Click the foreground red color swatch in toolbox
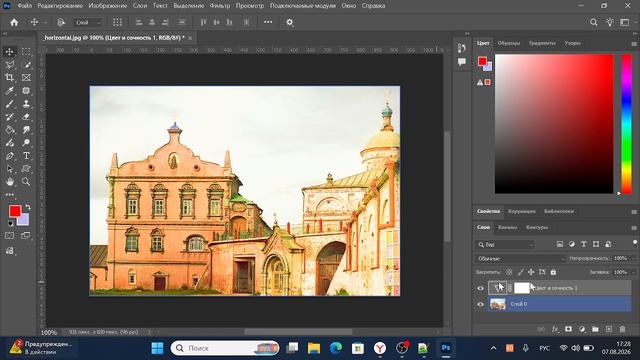Viewport: 640px width, 360px height. tap(15, 211)
